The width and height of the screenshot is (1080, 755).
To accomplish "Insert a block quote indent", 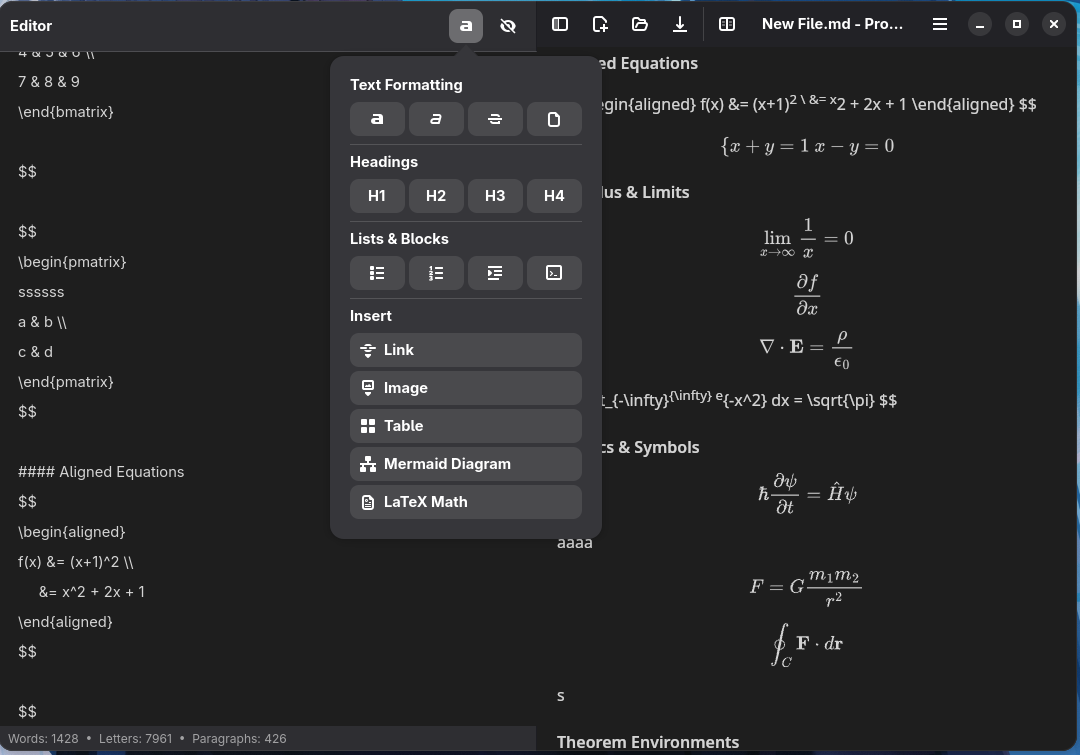I will pos(495,273).
